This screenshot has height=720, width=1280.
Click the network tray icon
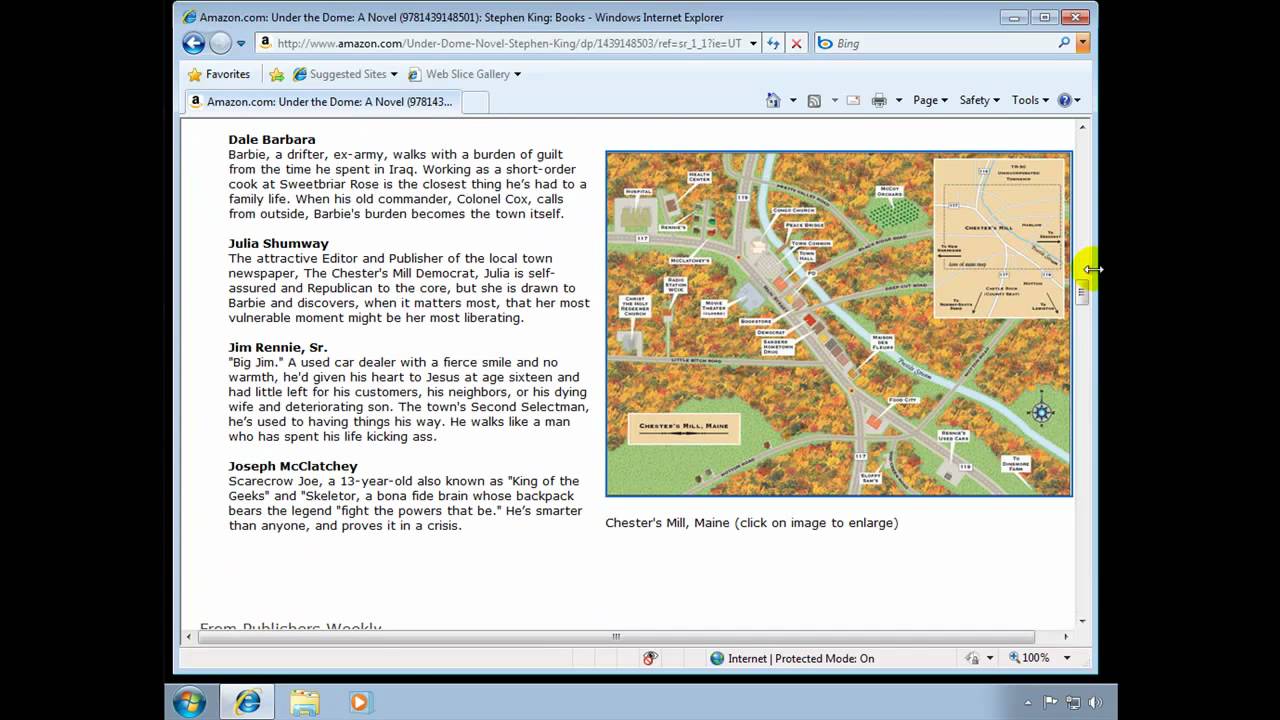click(1073, 702)
